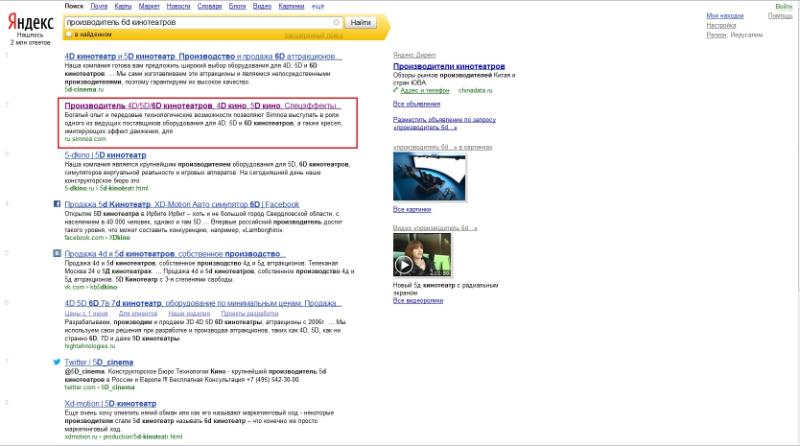The image size is (800, 446).
Task: Open the Мои находки link
Action: [725, 16]
